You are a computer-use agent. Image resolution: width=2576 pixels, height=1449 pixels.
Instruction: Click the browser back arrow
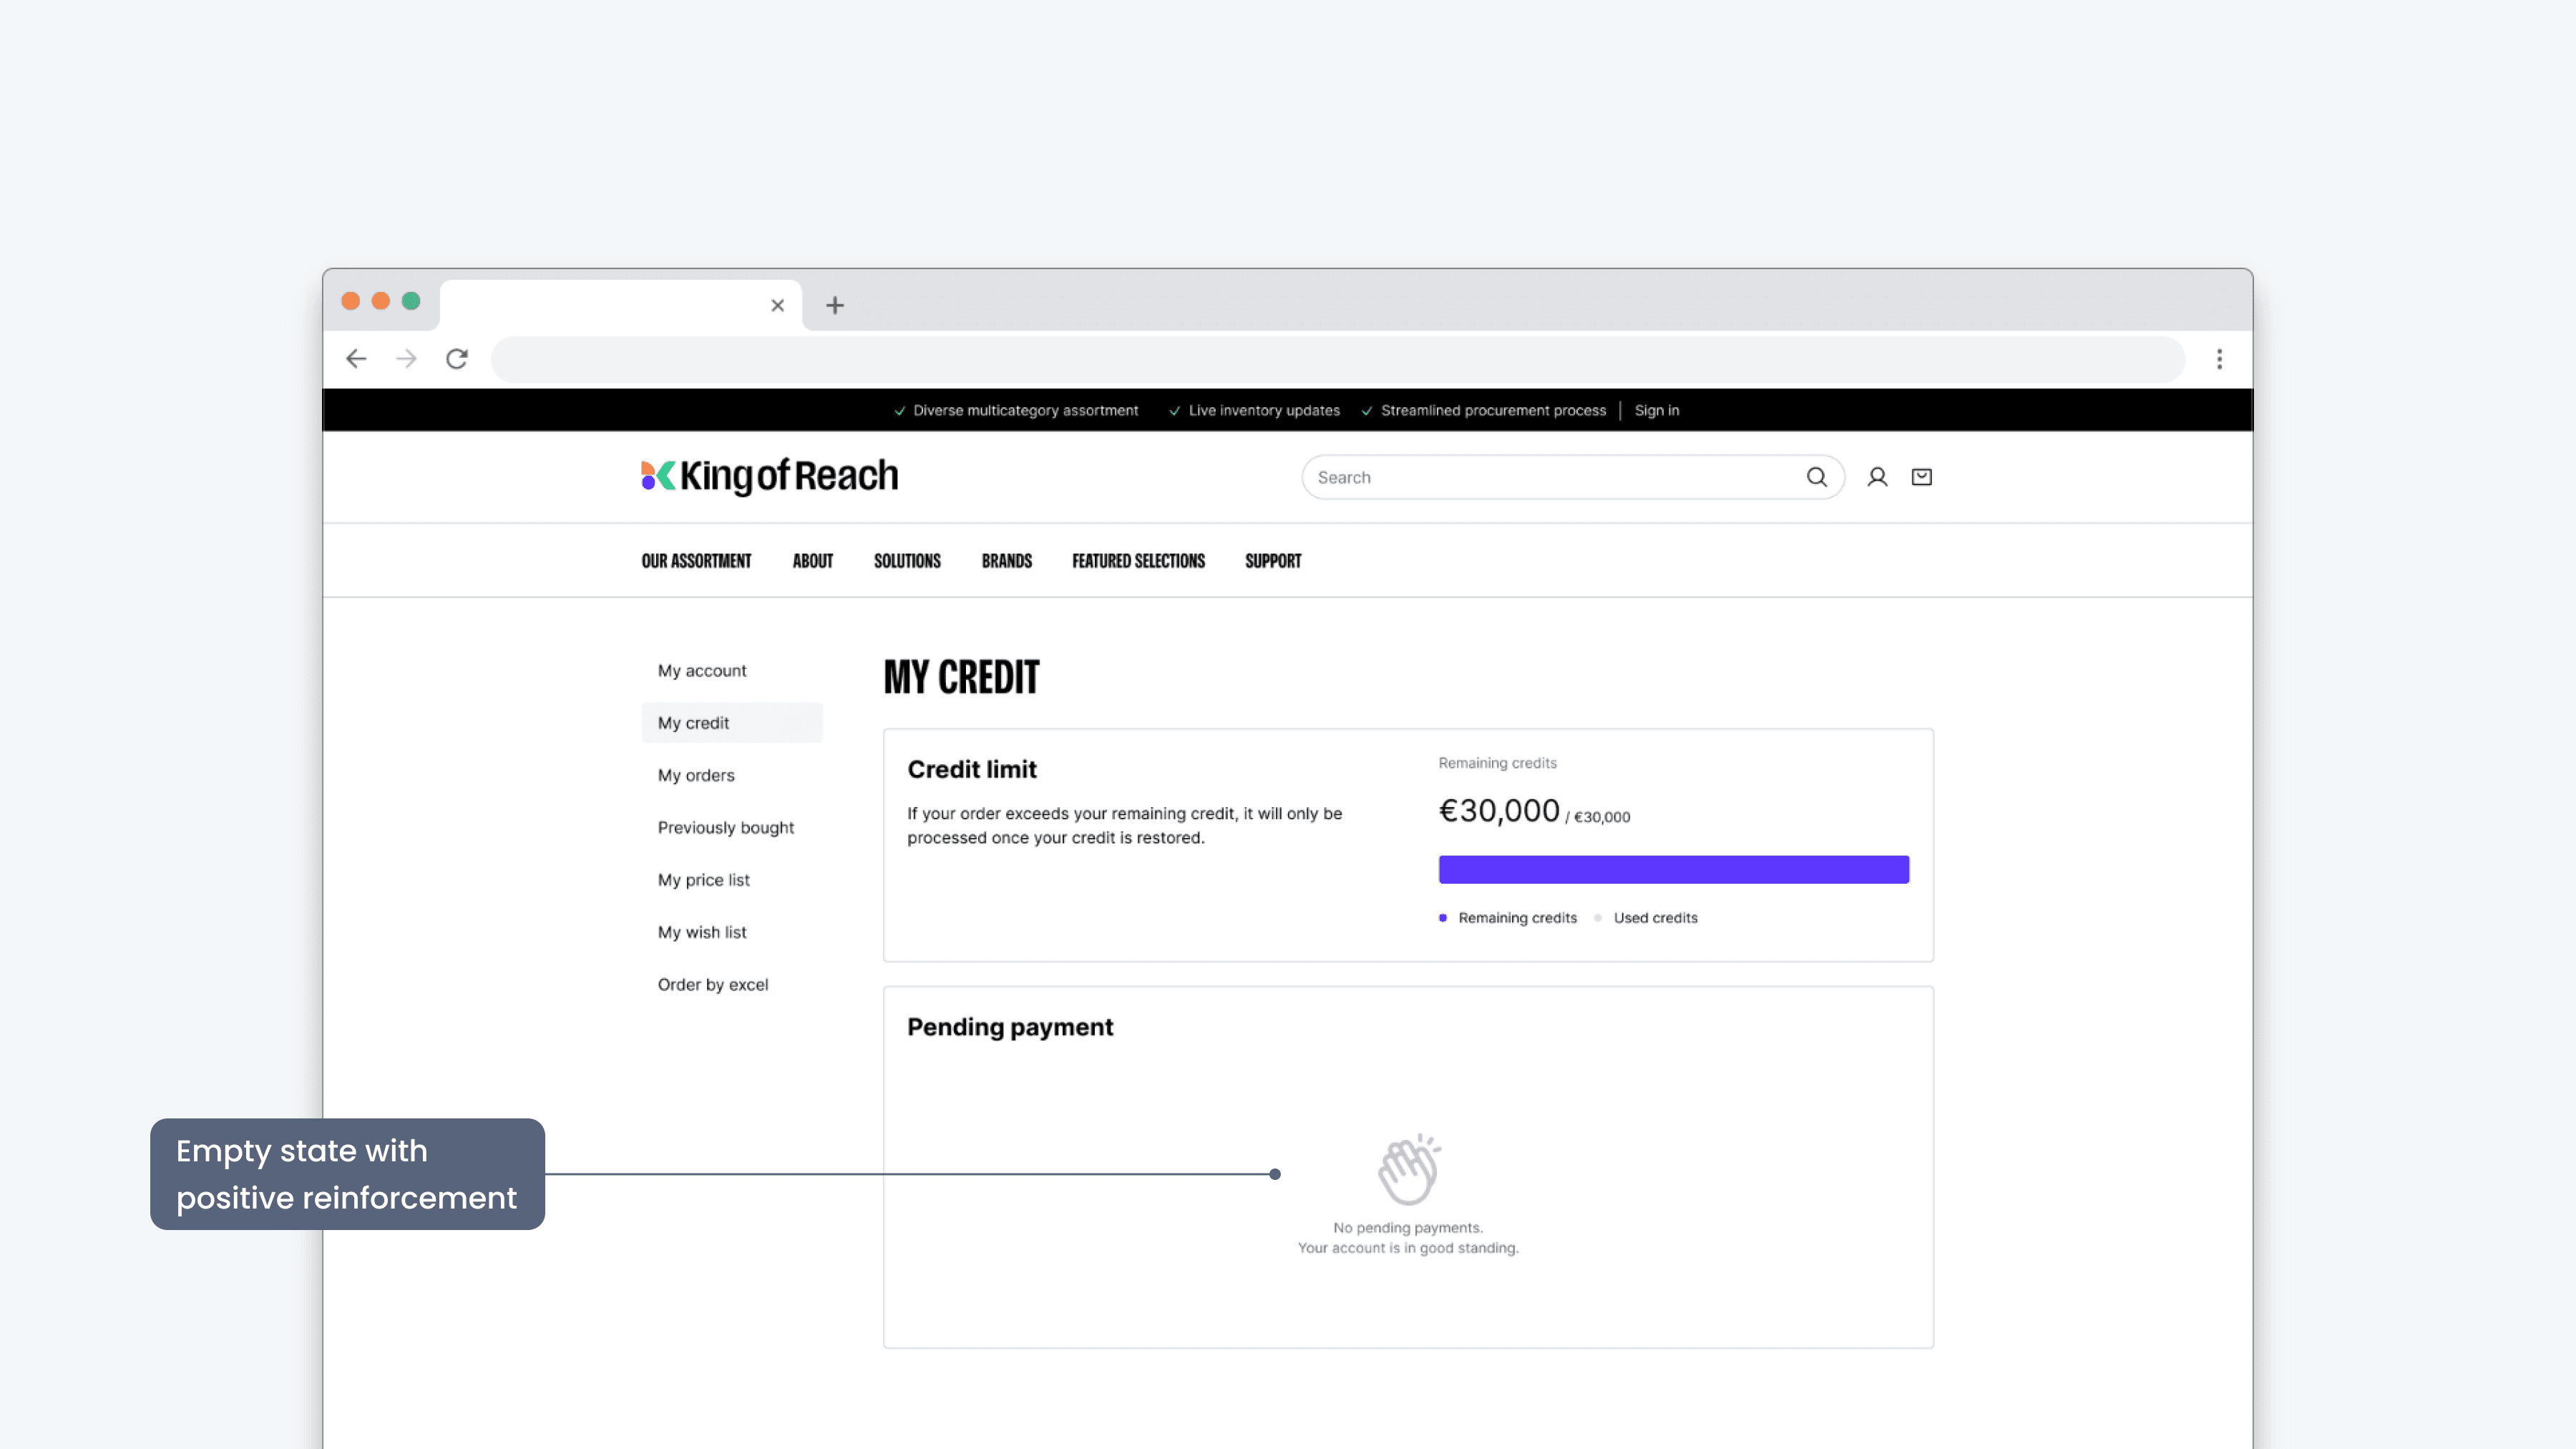(x=356, y=359)
